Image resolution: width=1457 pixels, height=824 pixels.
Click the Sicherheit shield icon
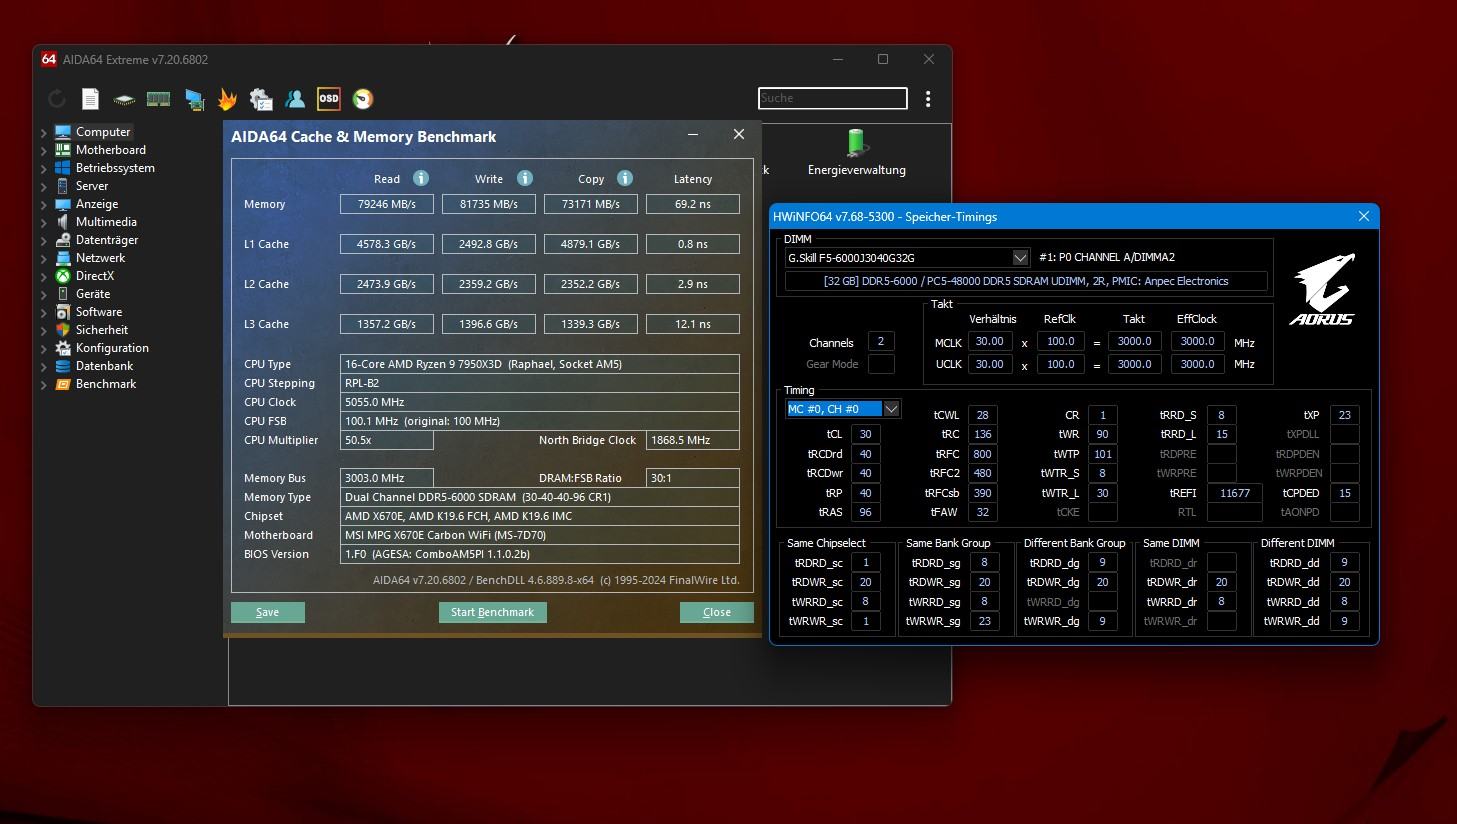tap(63, 330)
